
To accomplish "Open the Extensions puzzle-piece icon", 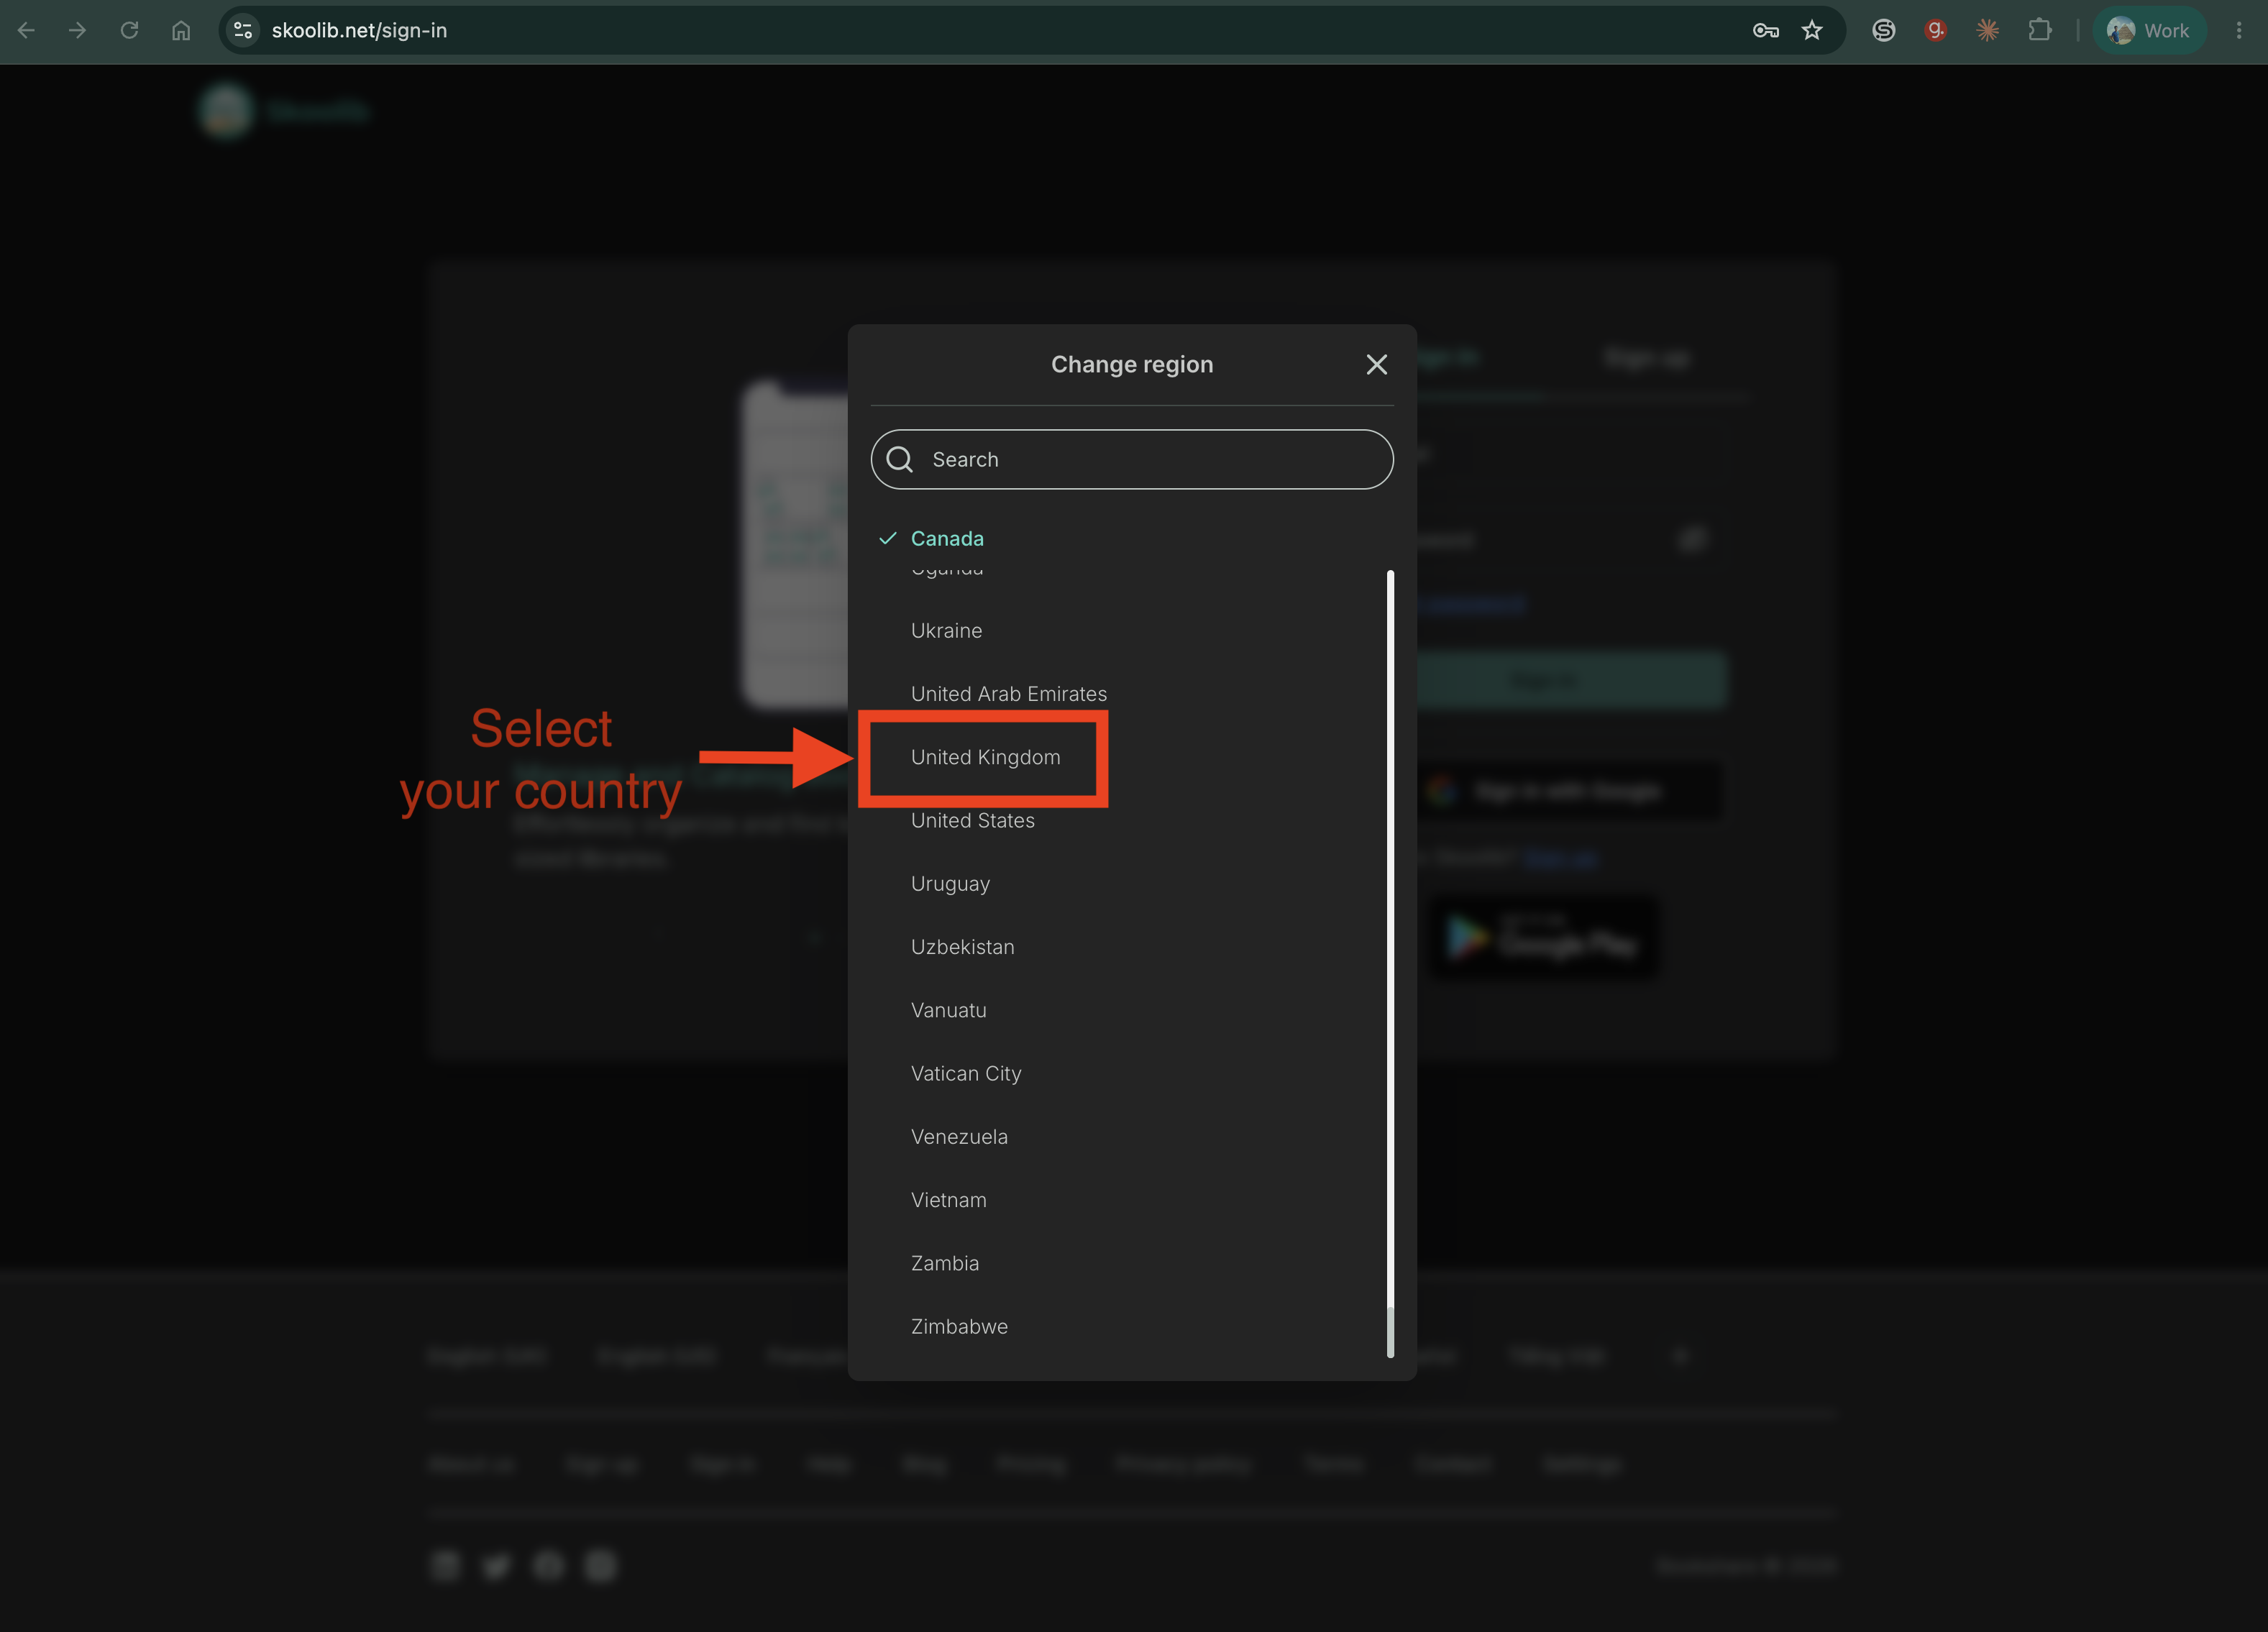I will pyautogui.click(x=2039, y=30).
